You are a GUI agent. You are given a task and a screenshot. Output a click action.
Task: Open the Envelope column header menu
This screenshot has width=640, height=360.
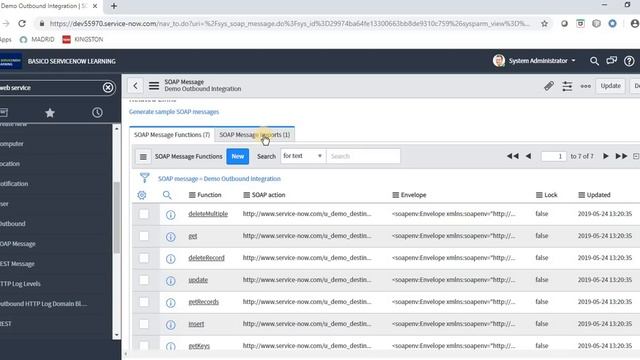pyautogui.click(x=396, y=195)
